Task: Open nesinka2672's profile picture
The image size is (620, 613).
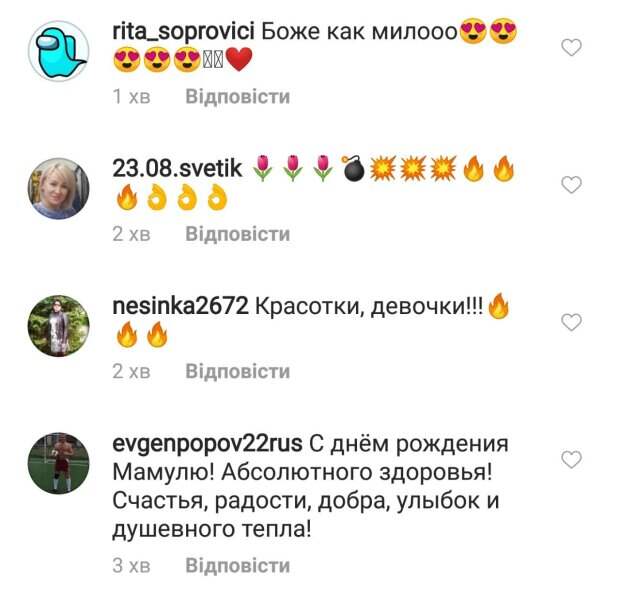Action: [x=59, y=325]
